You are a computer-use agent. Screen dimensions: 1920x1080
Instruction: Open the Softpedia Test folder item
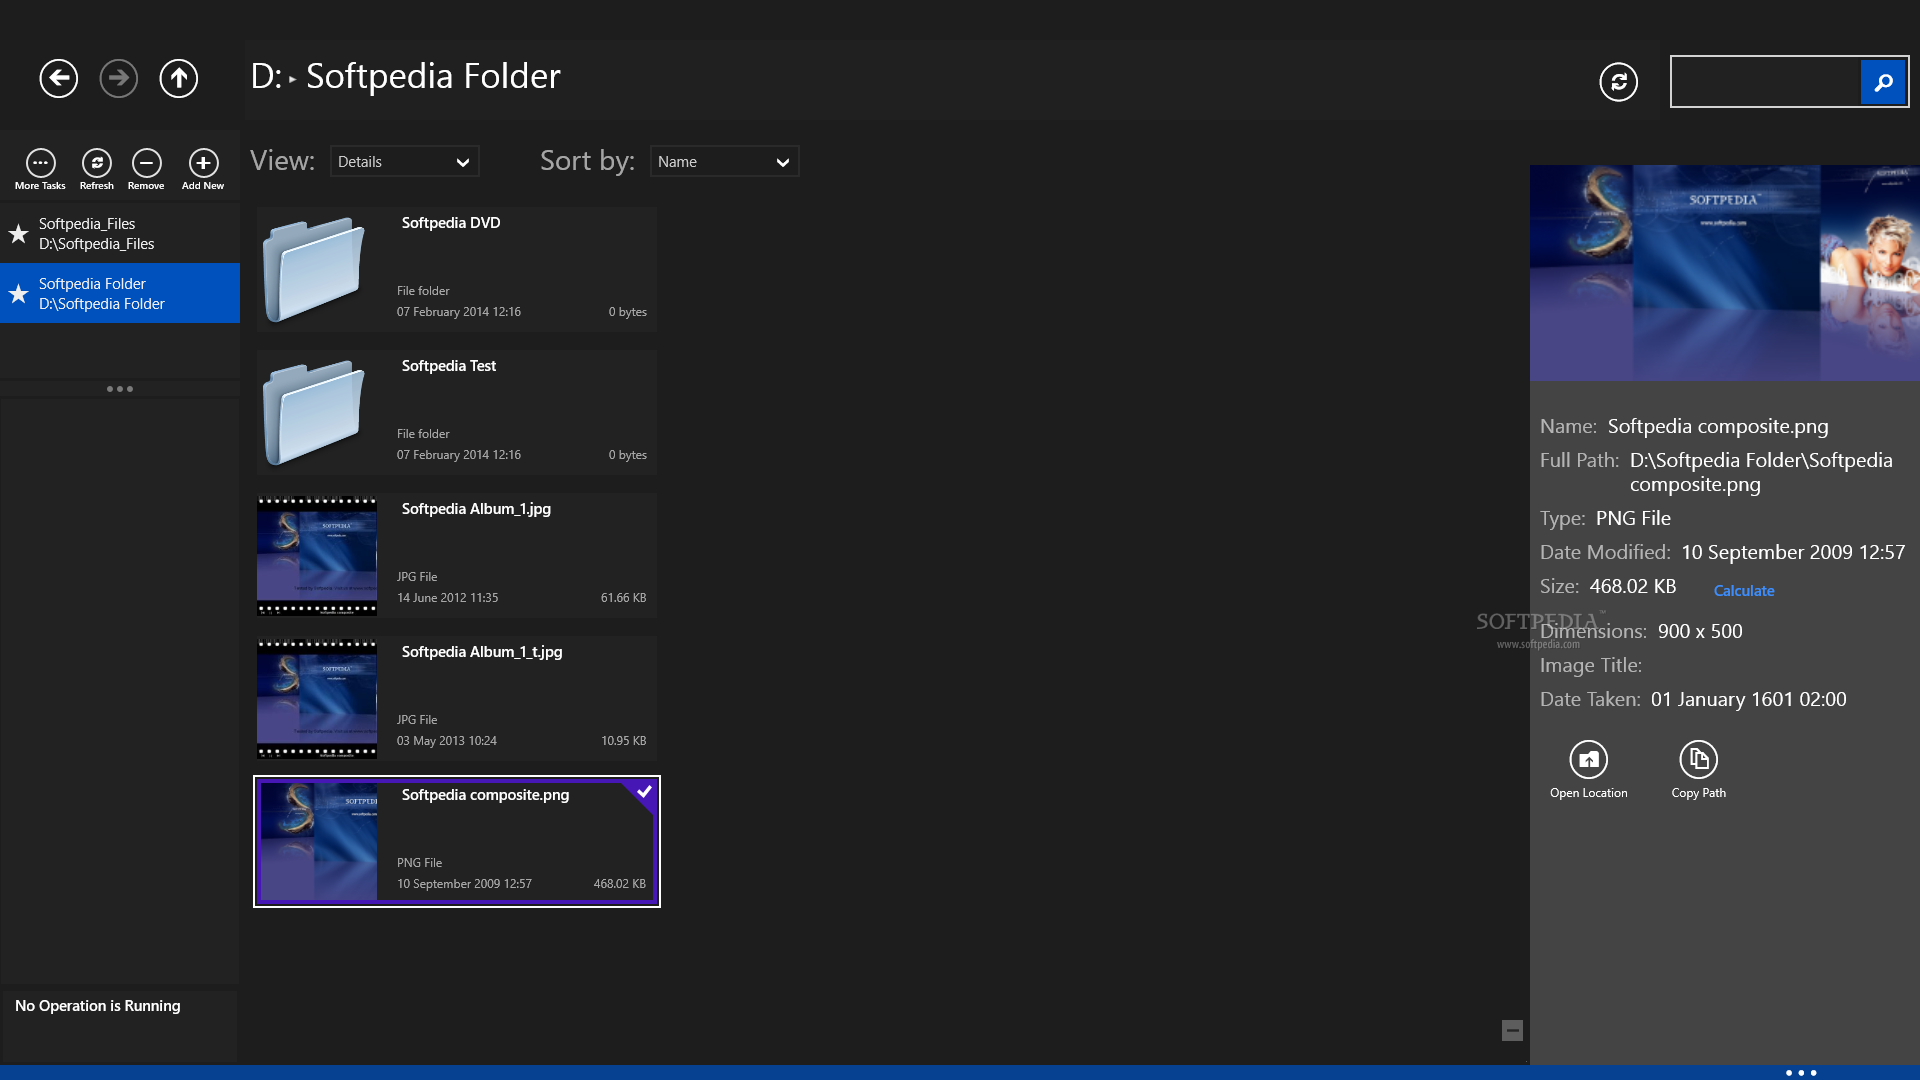(457, 412)
